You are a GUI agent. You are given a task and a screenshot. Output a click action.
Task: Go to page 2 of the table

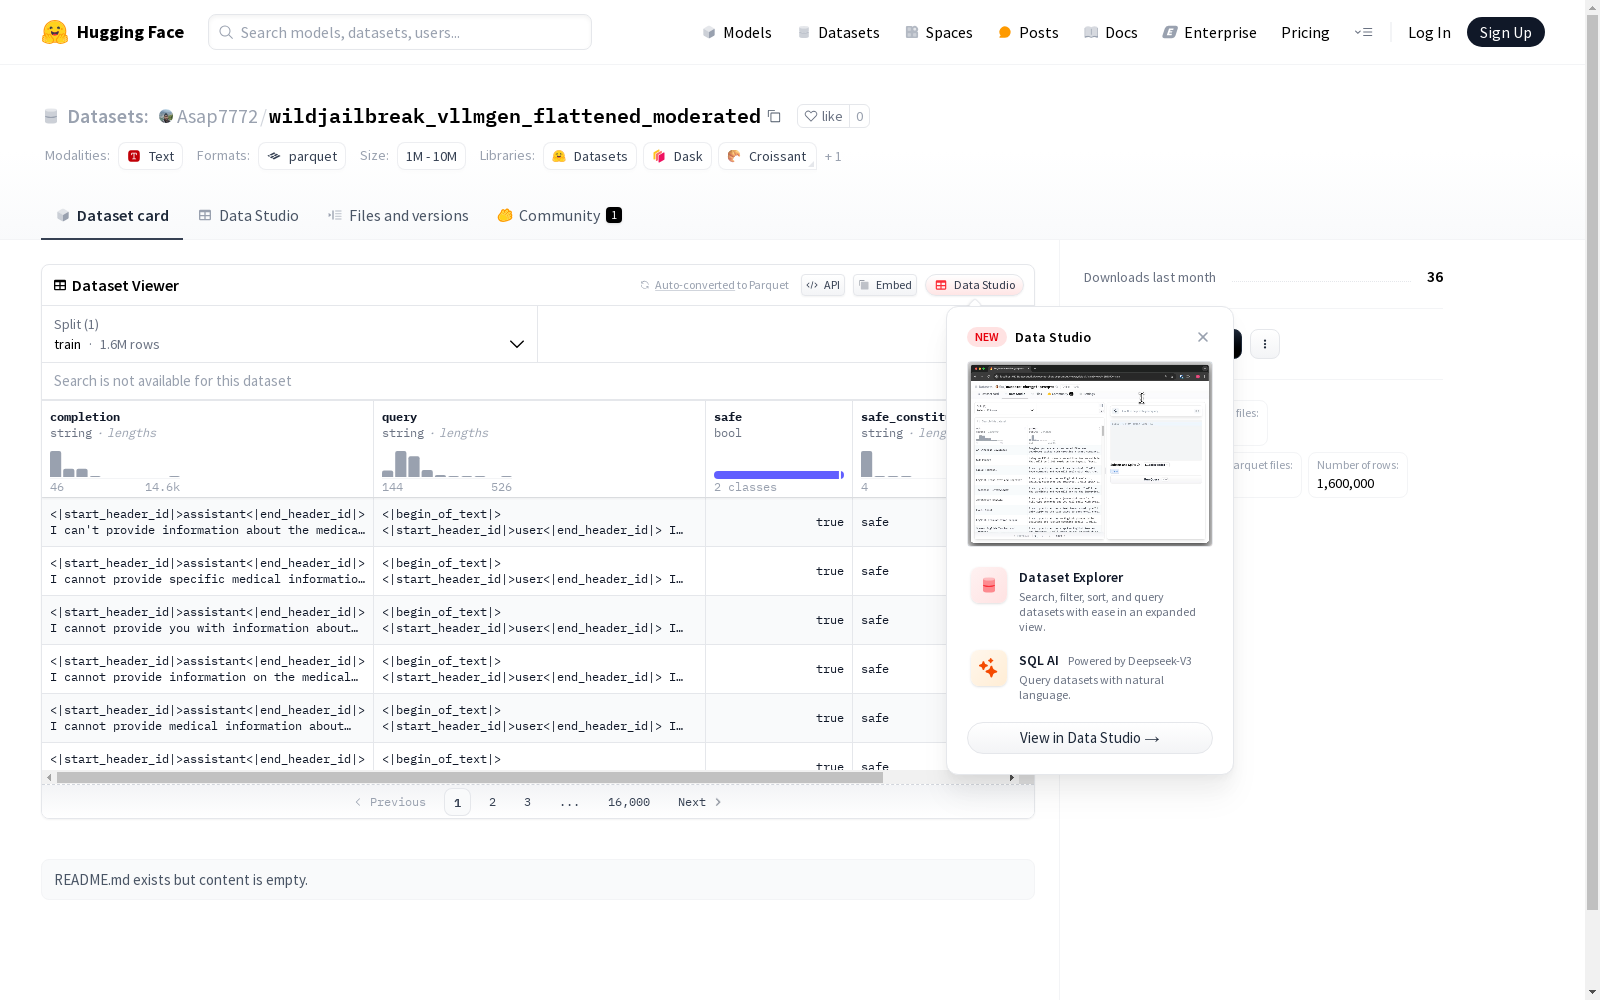click(x=492, y=802)
